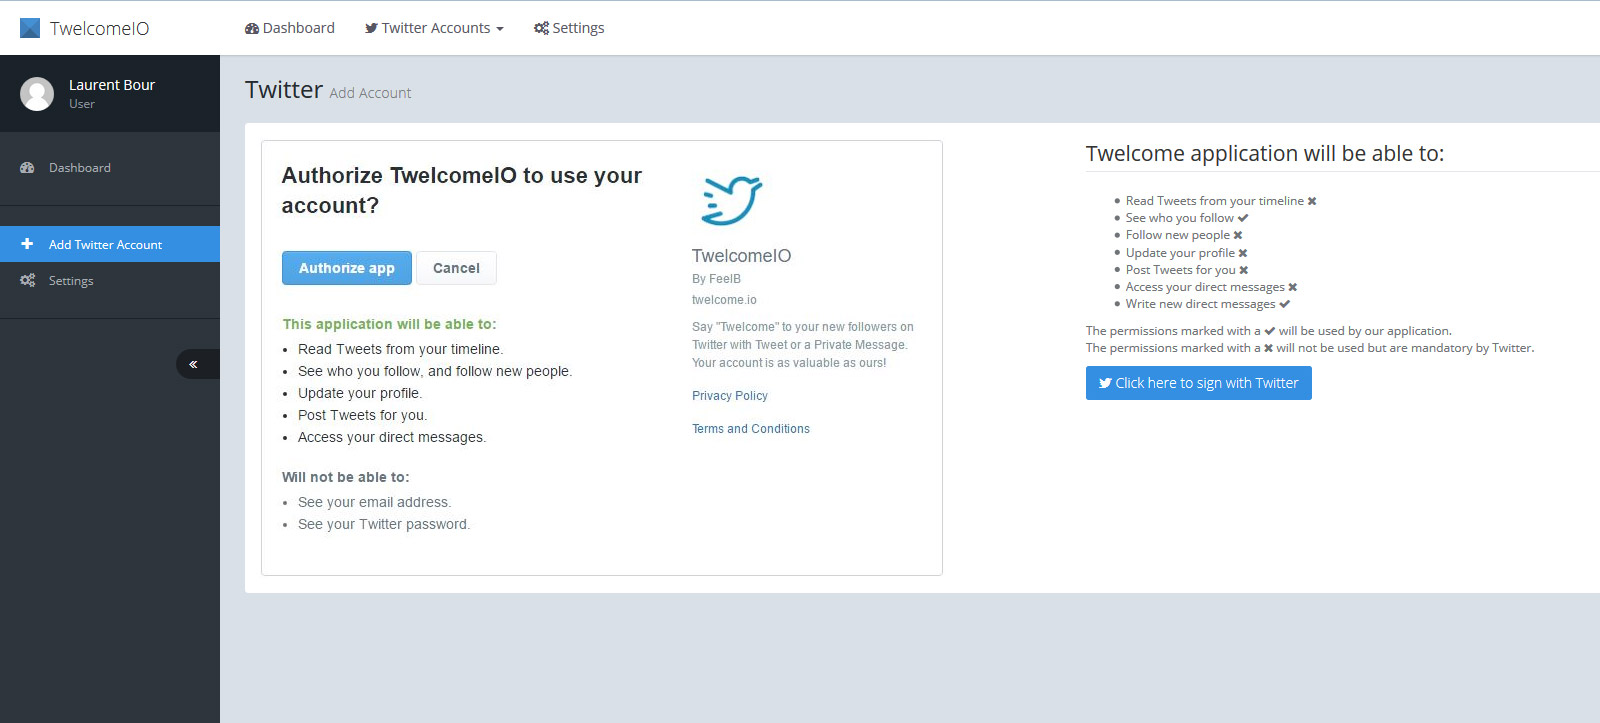Collapse the sidebar with the double chevron
This screenshot has width=1600, height=723.
(x=196, y=364)
